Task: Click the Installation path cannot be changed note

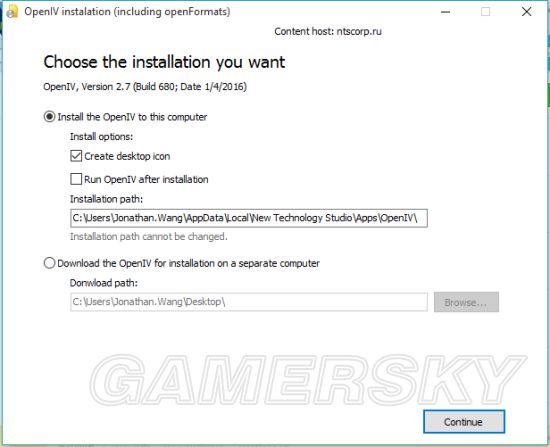Action: tap(149, 237)
